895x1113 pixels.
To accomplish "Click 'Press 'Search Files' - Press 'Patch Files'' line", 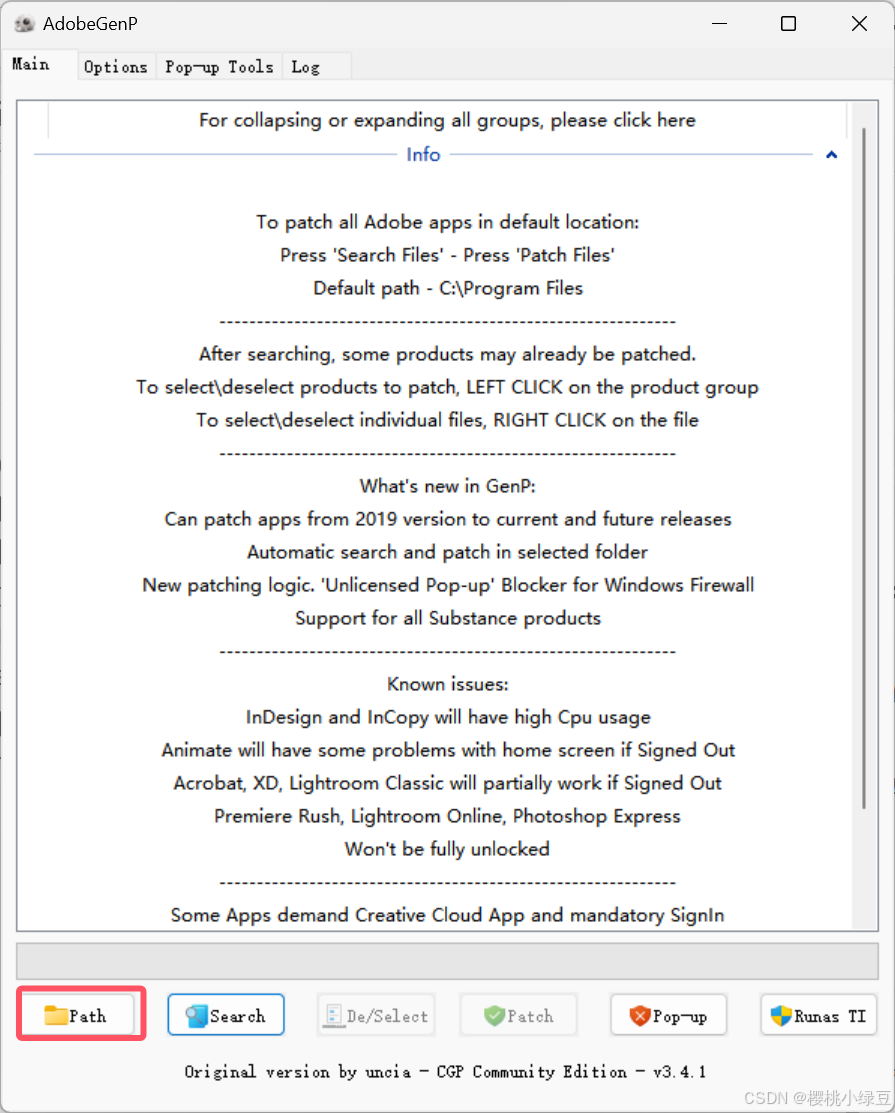I will point(448,255).
